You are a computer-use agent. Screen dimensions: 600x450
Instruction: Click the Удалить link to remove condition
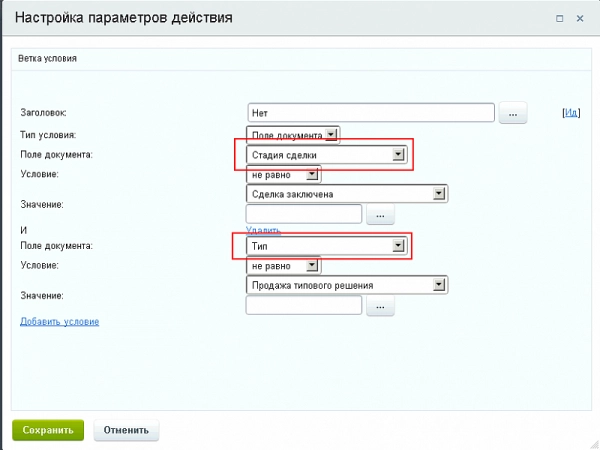[x=264, y=231]
